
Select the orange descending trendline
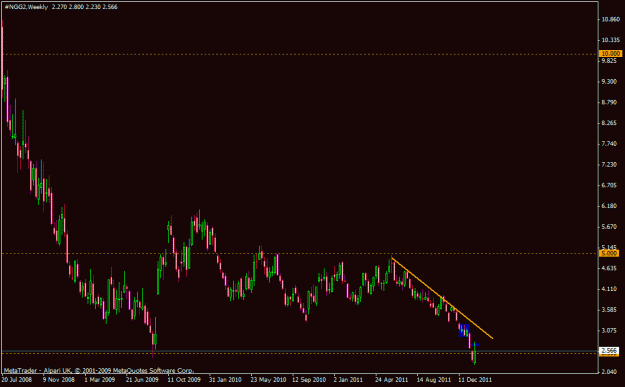(442, 299)
